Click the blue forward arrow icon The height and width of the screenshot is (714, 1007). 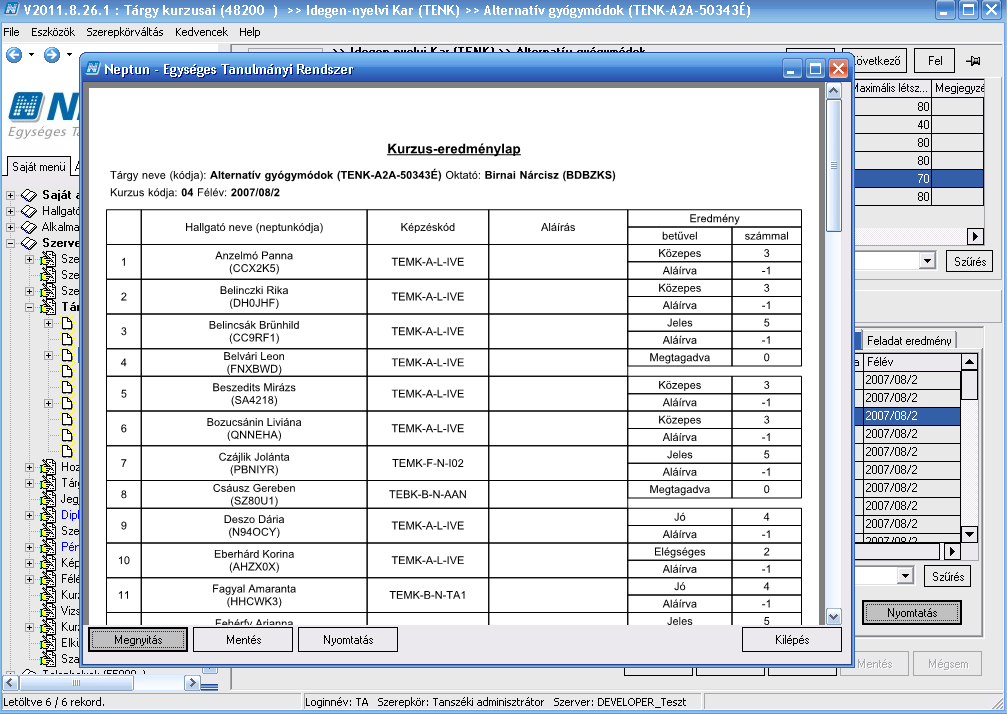click(51, 55)
